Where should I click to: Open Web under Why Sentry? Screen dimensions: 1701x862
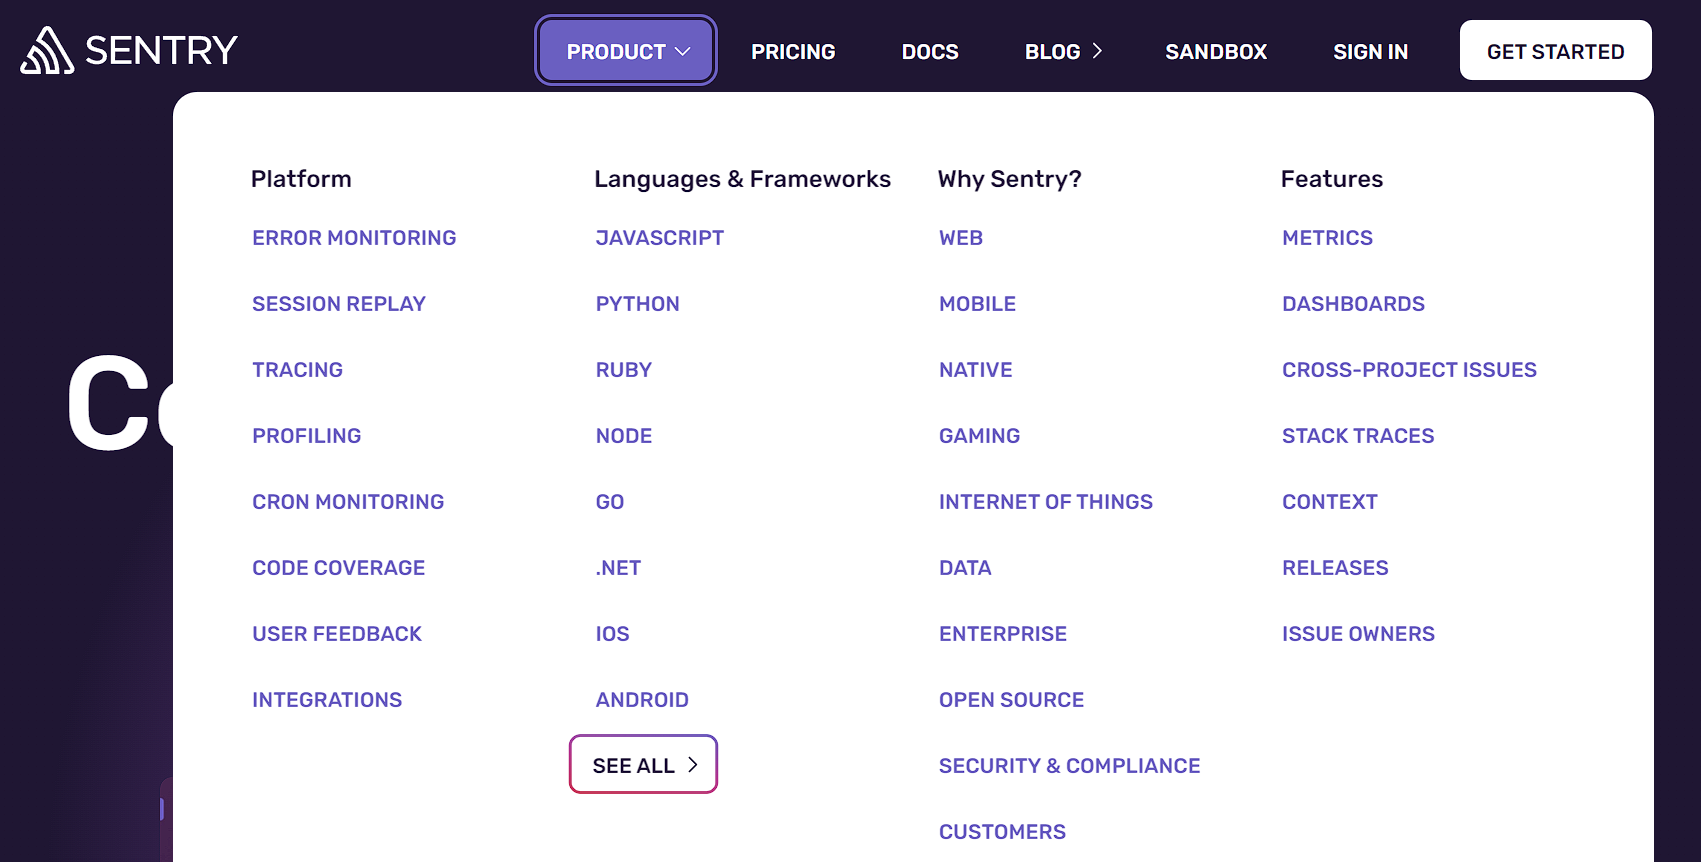tap(961, 238)
